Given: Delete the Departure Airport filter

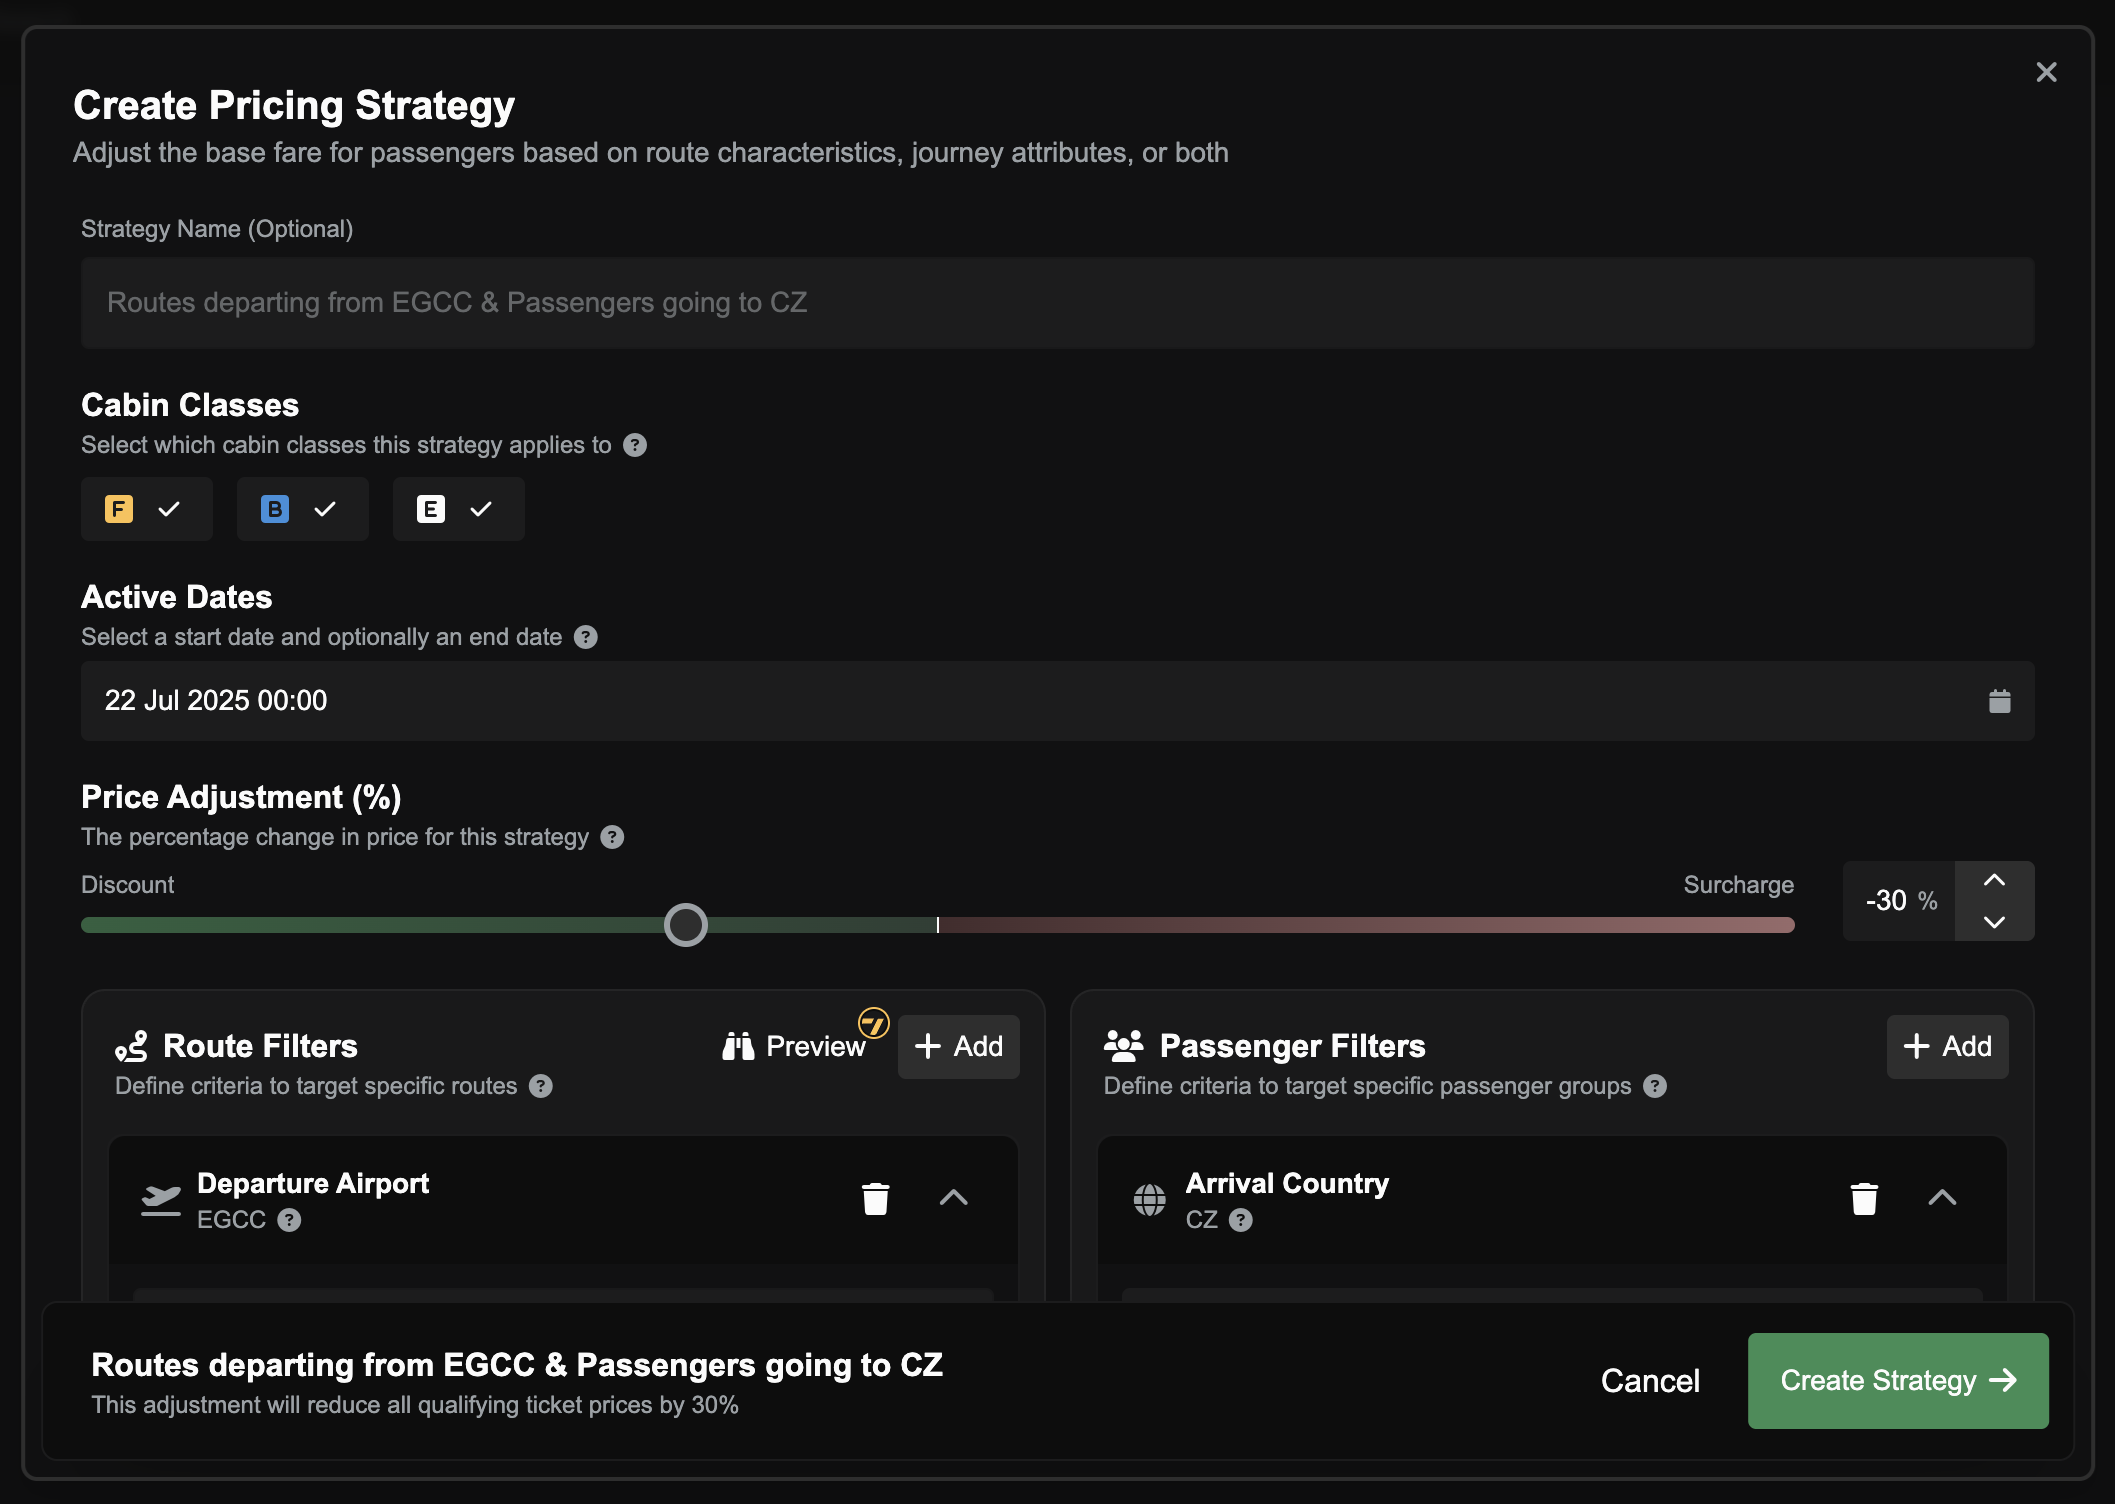Looking at the screenshot, I should coord(875,1198).
